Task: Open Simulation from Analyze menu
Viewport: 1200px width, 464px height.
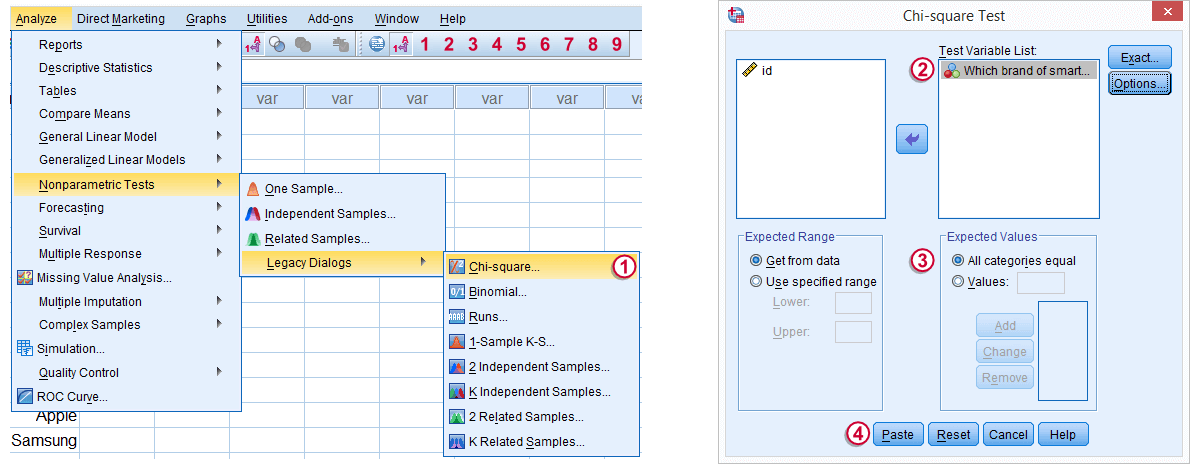Action: click(126, 349)
